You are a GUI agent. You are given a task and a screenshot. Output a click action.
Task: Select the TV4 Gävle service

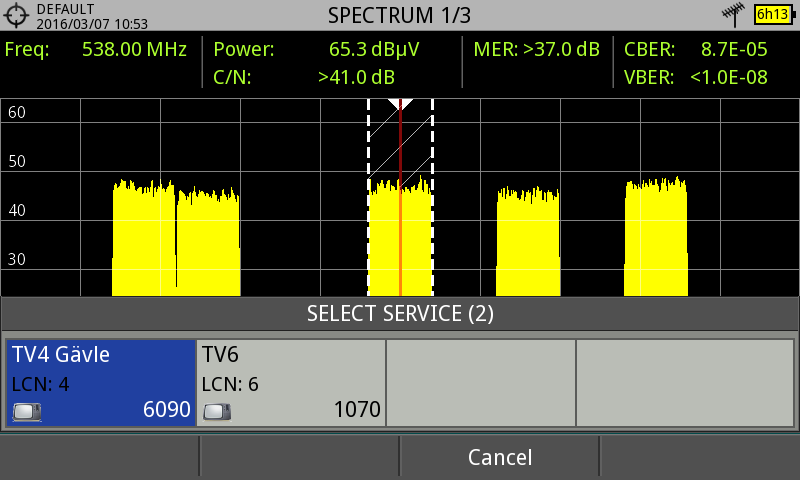(101, 383)
